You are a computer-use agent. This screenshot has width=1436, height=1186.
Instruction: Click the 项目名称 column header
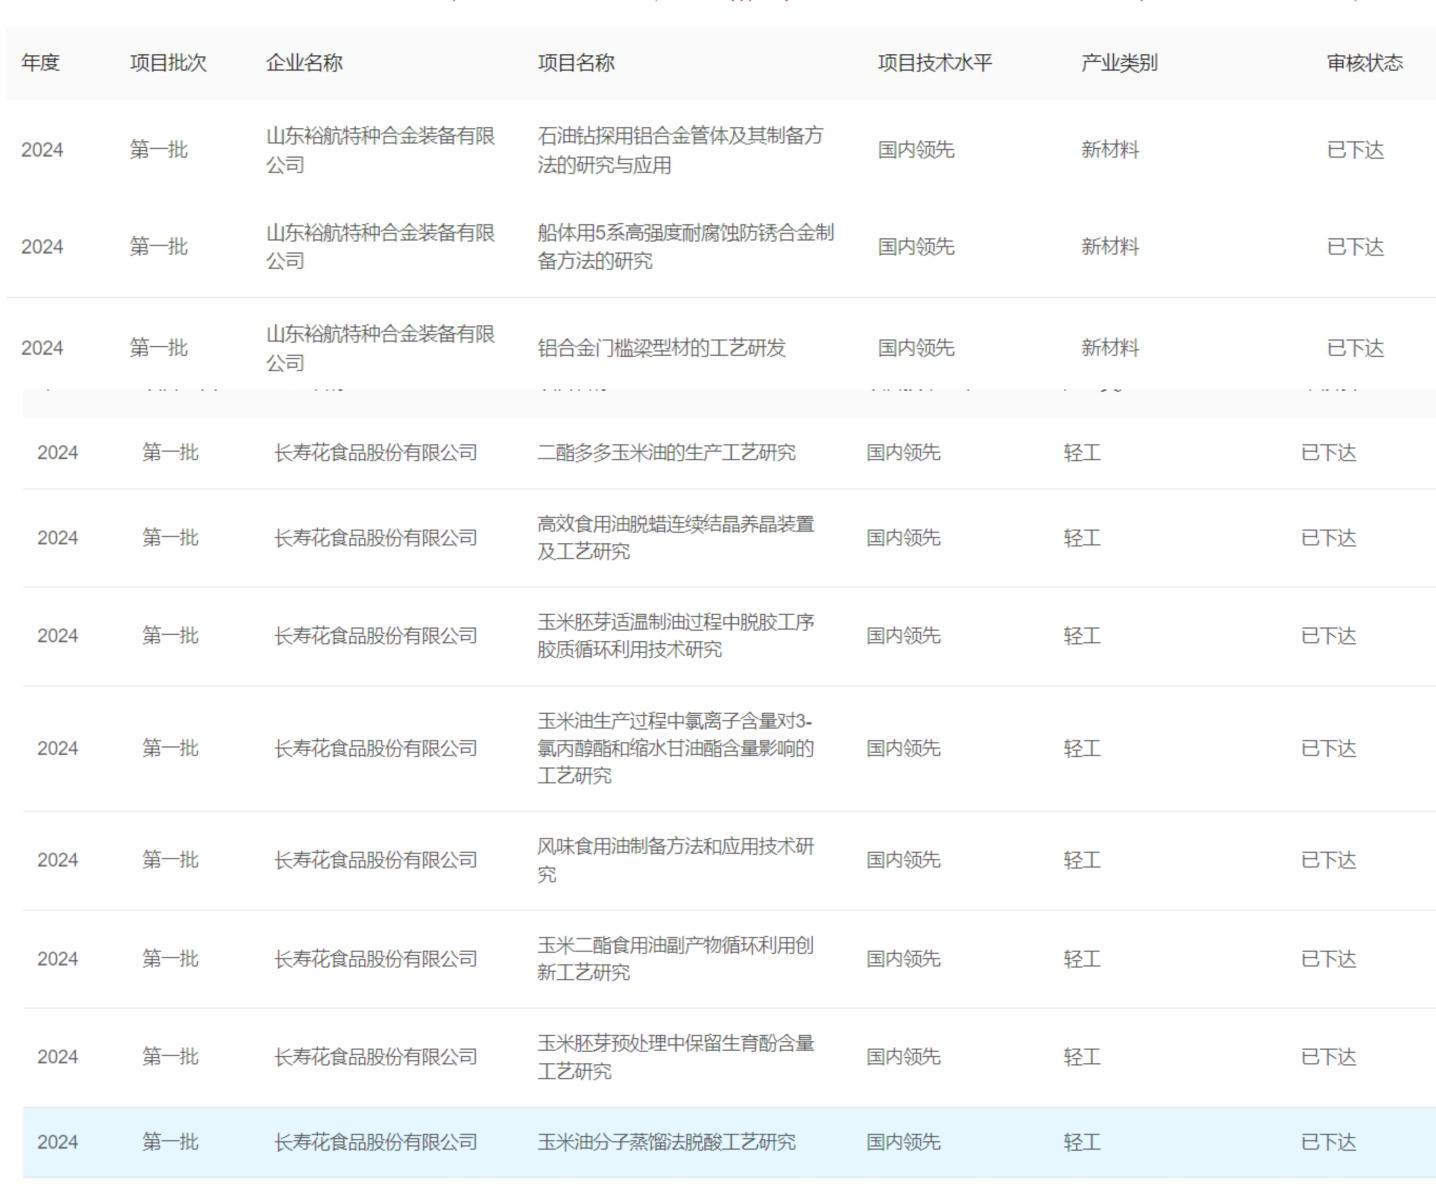coord(576,63)
